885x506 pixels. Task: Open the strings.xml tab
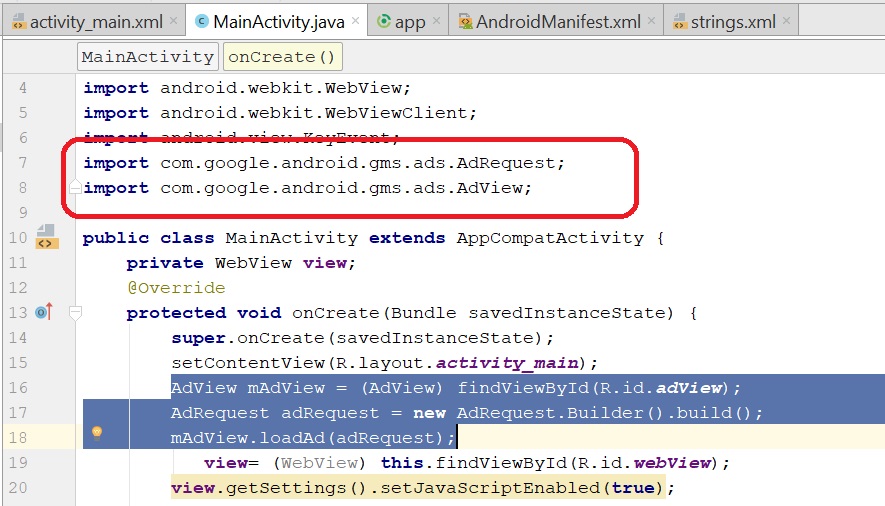pyautogui.click(x=733, y=21)
